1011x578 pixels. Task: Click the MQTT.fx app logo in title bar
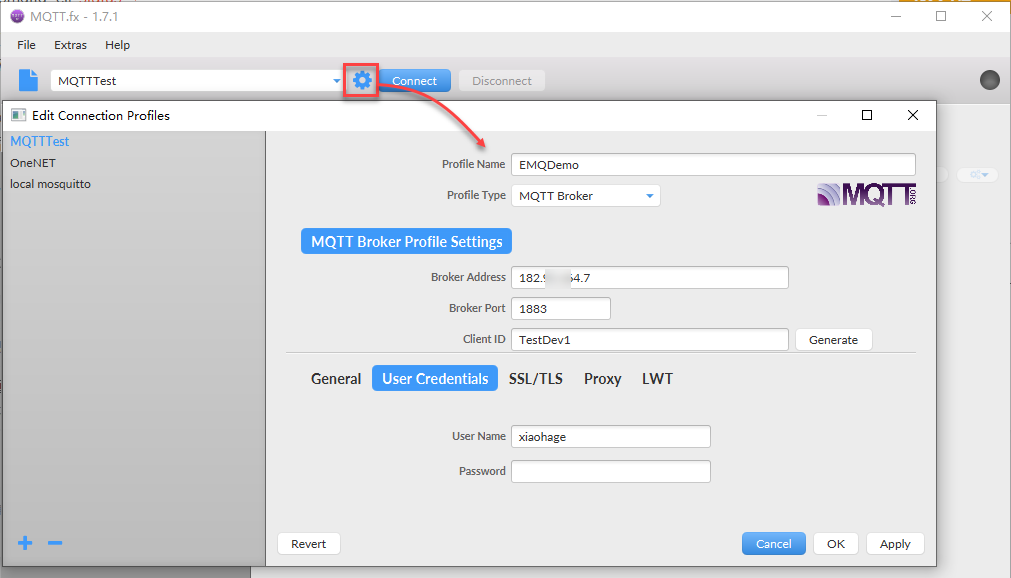pyautogui.click(x=17, y=16)
